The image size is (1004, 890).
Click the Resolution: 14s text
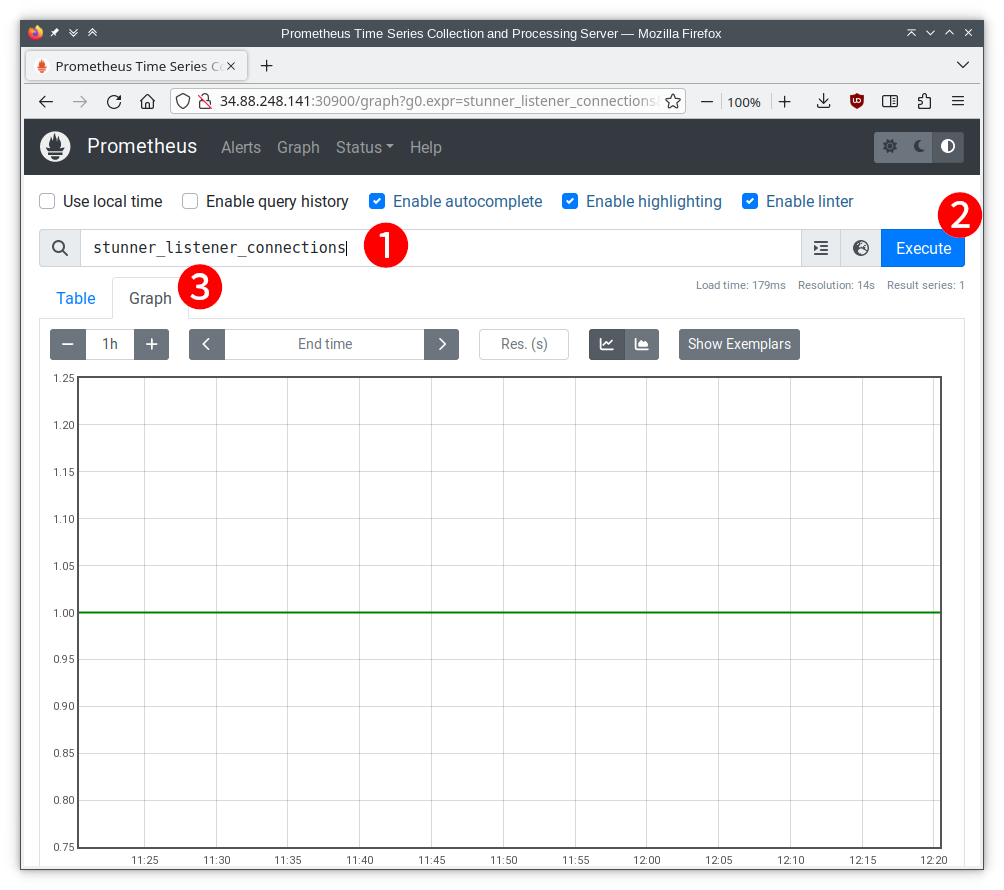836,286
